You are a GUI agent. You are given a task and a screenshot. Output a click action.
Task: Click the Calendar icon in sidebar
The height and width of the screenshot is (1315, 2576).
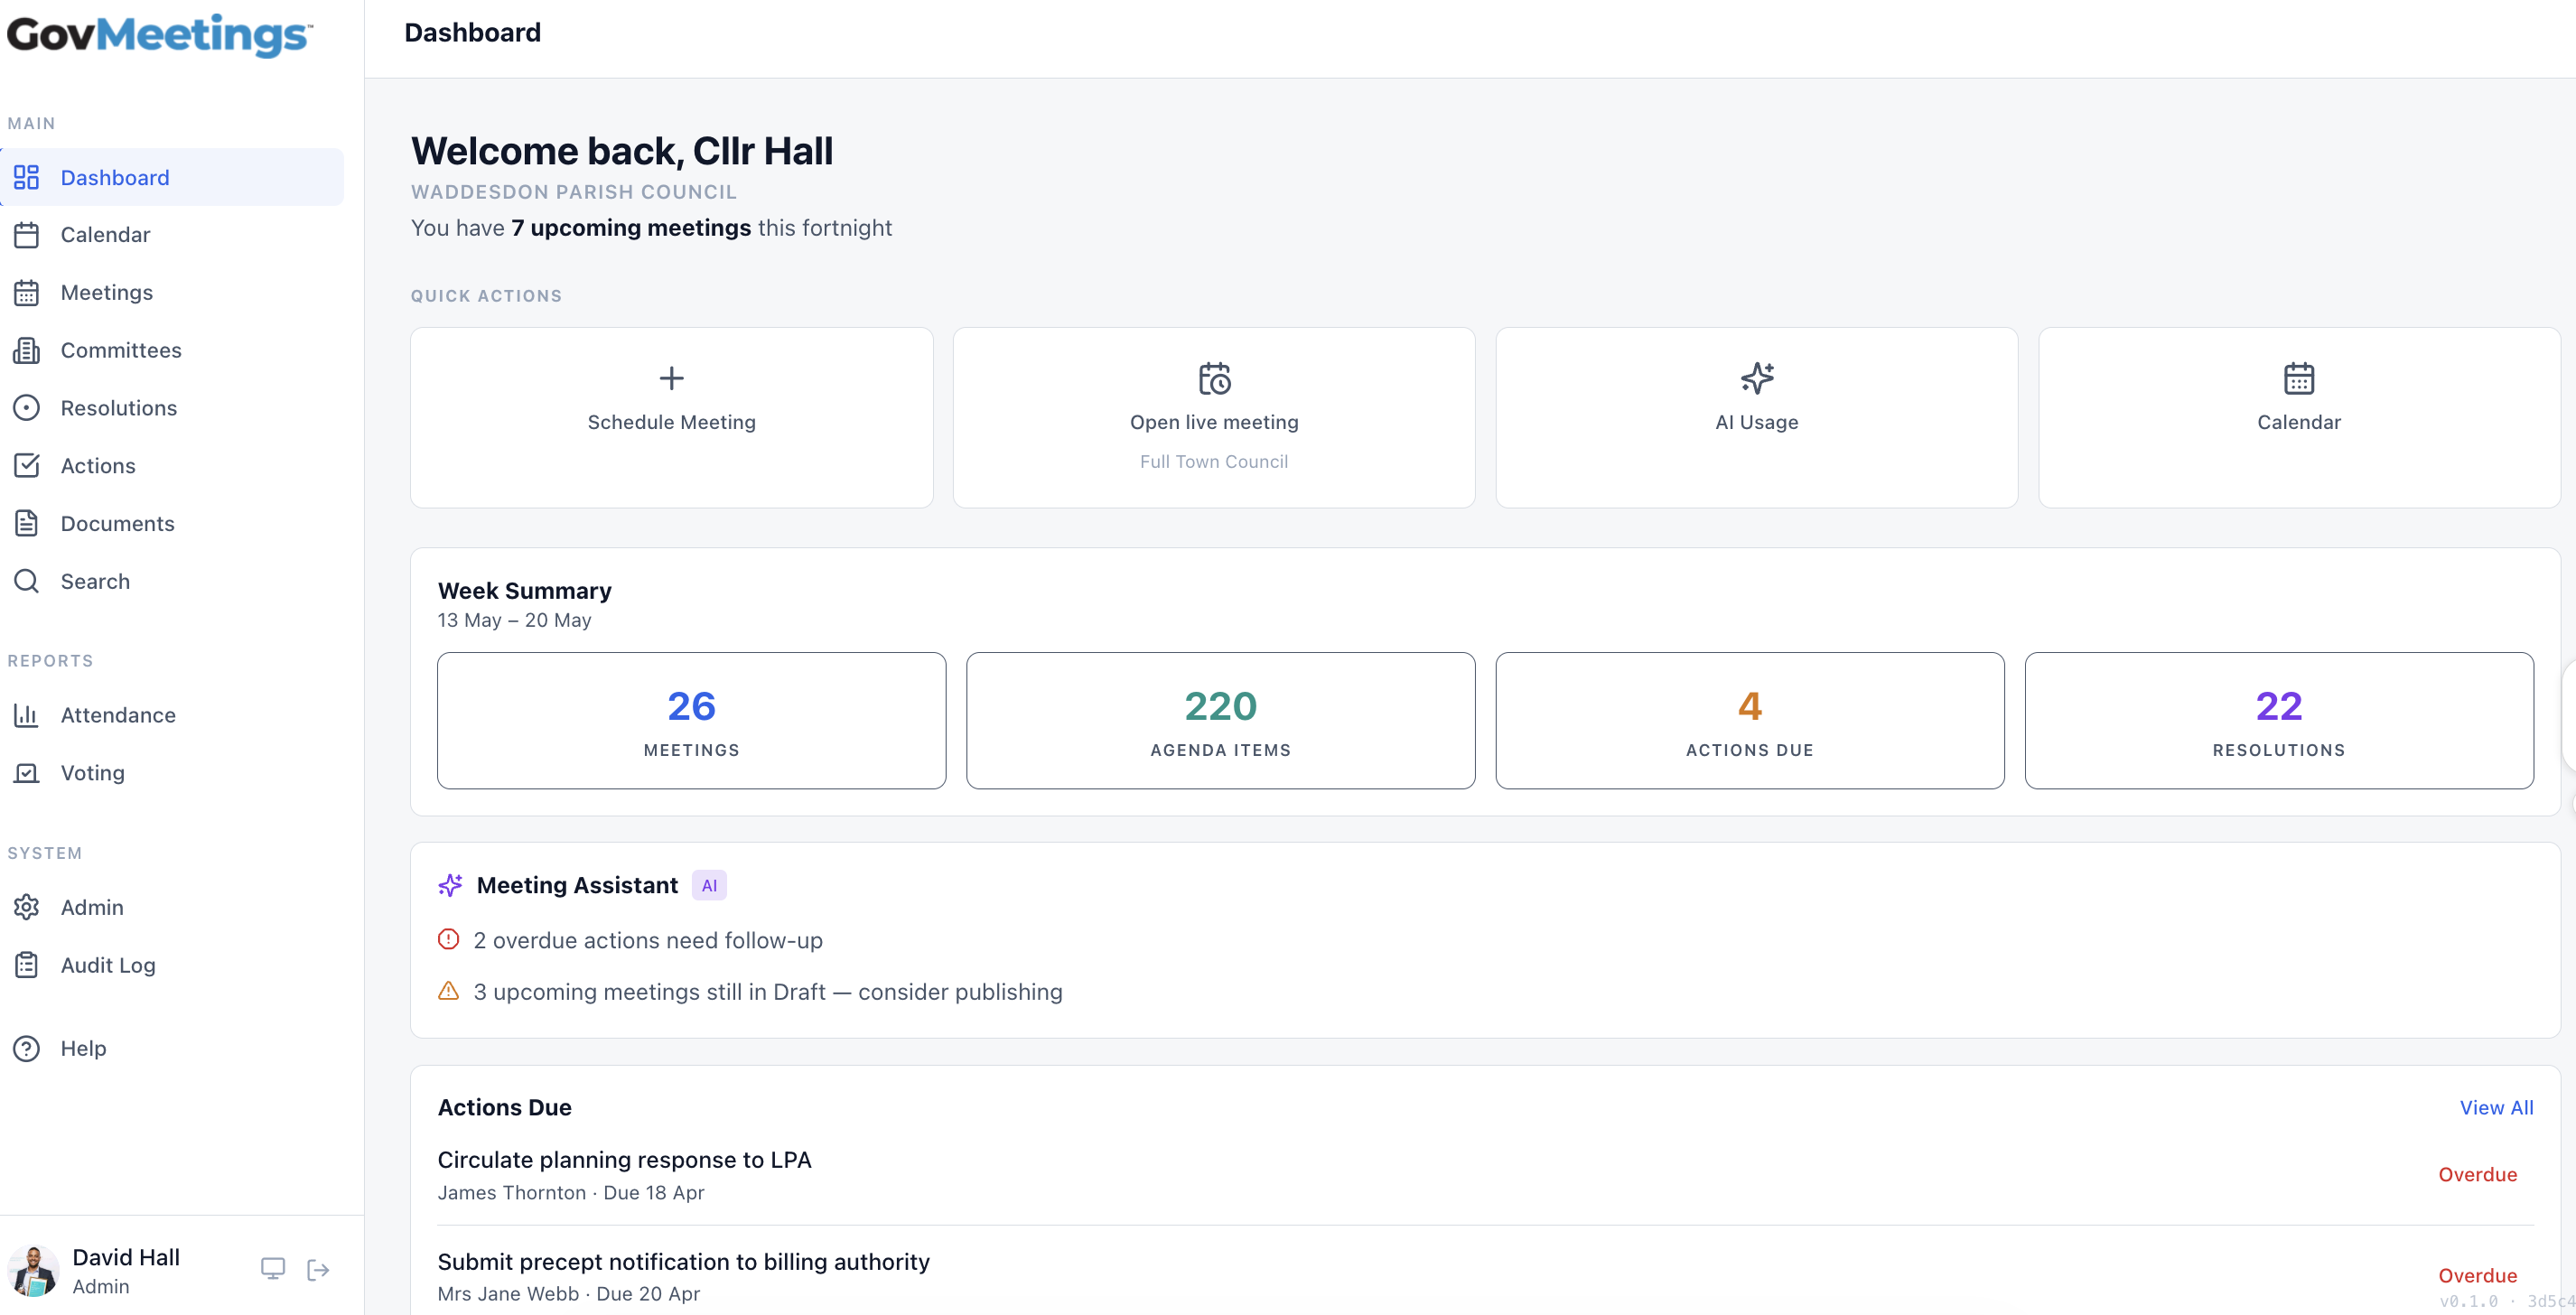click(26, 235)
